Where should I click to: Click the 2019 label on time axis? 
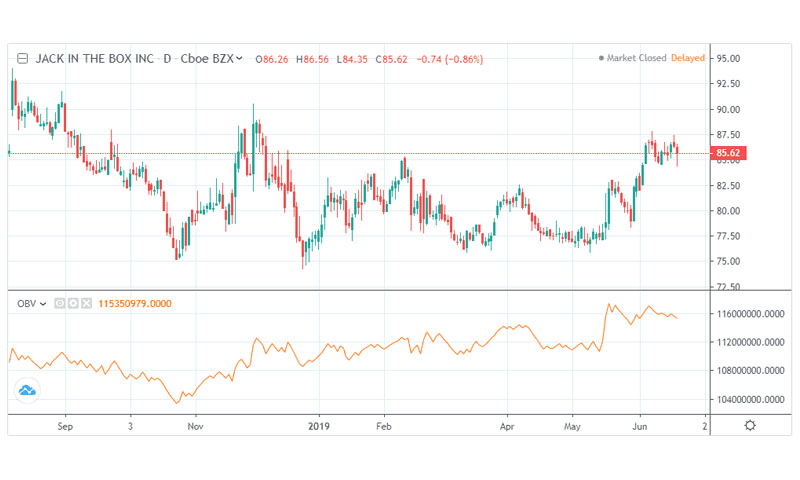[319, 426]
